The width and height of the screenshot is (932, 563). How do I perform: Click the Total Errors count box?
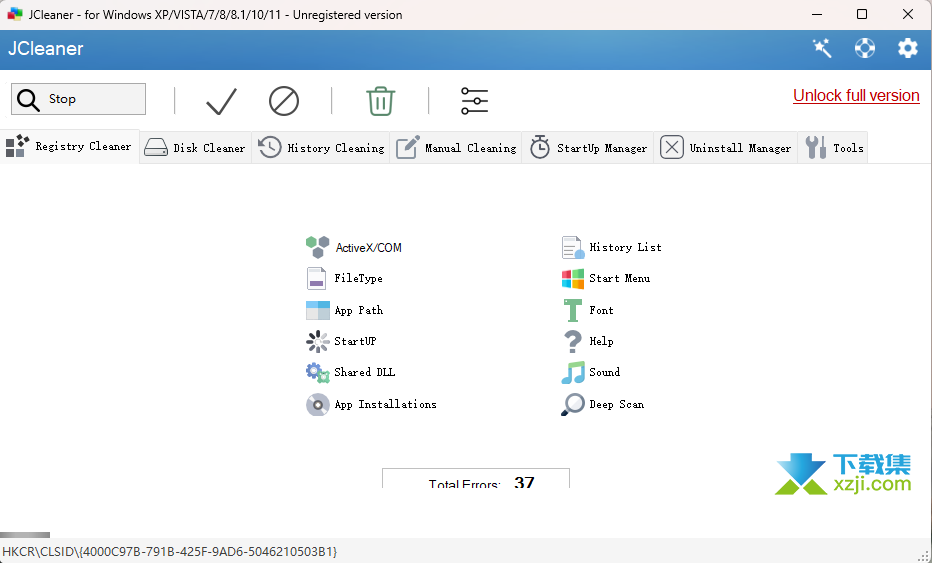point(476,479)
